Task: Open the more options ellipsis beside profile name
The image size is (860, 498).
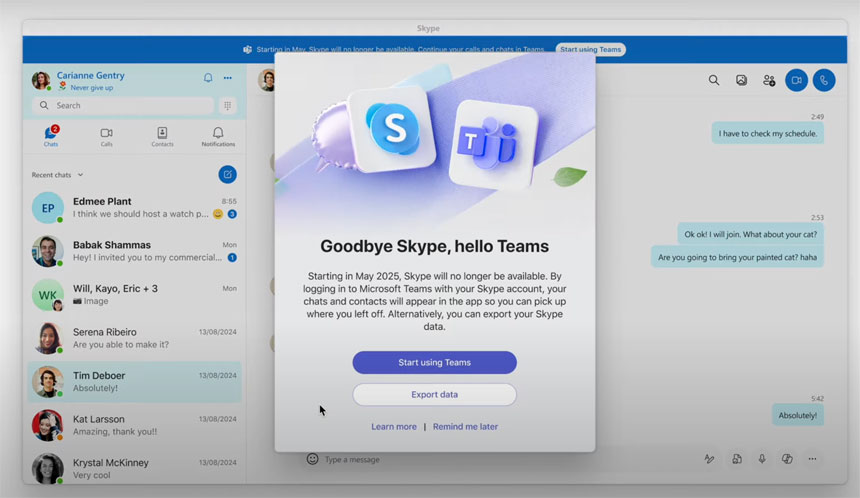Action: (228, 78)
